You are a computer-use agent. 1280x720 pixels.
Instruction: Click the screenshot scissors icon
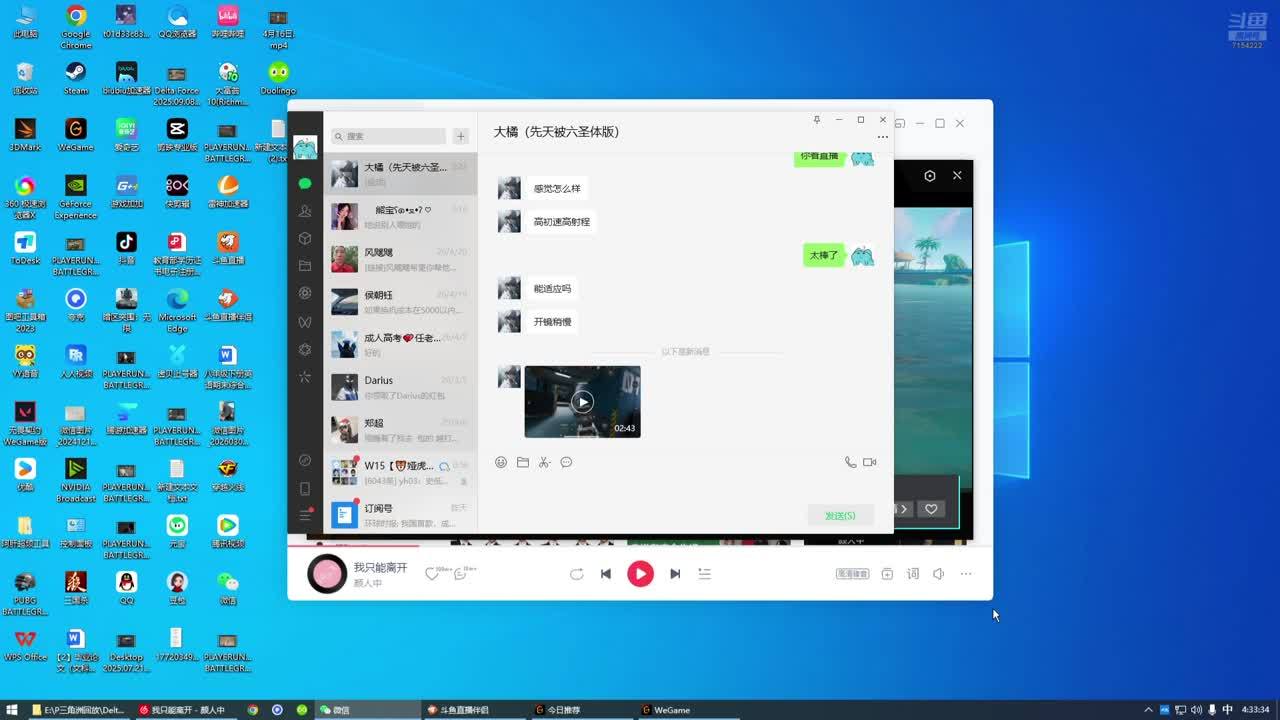[544, 462]
